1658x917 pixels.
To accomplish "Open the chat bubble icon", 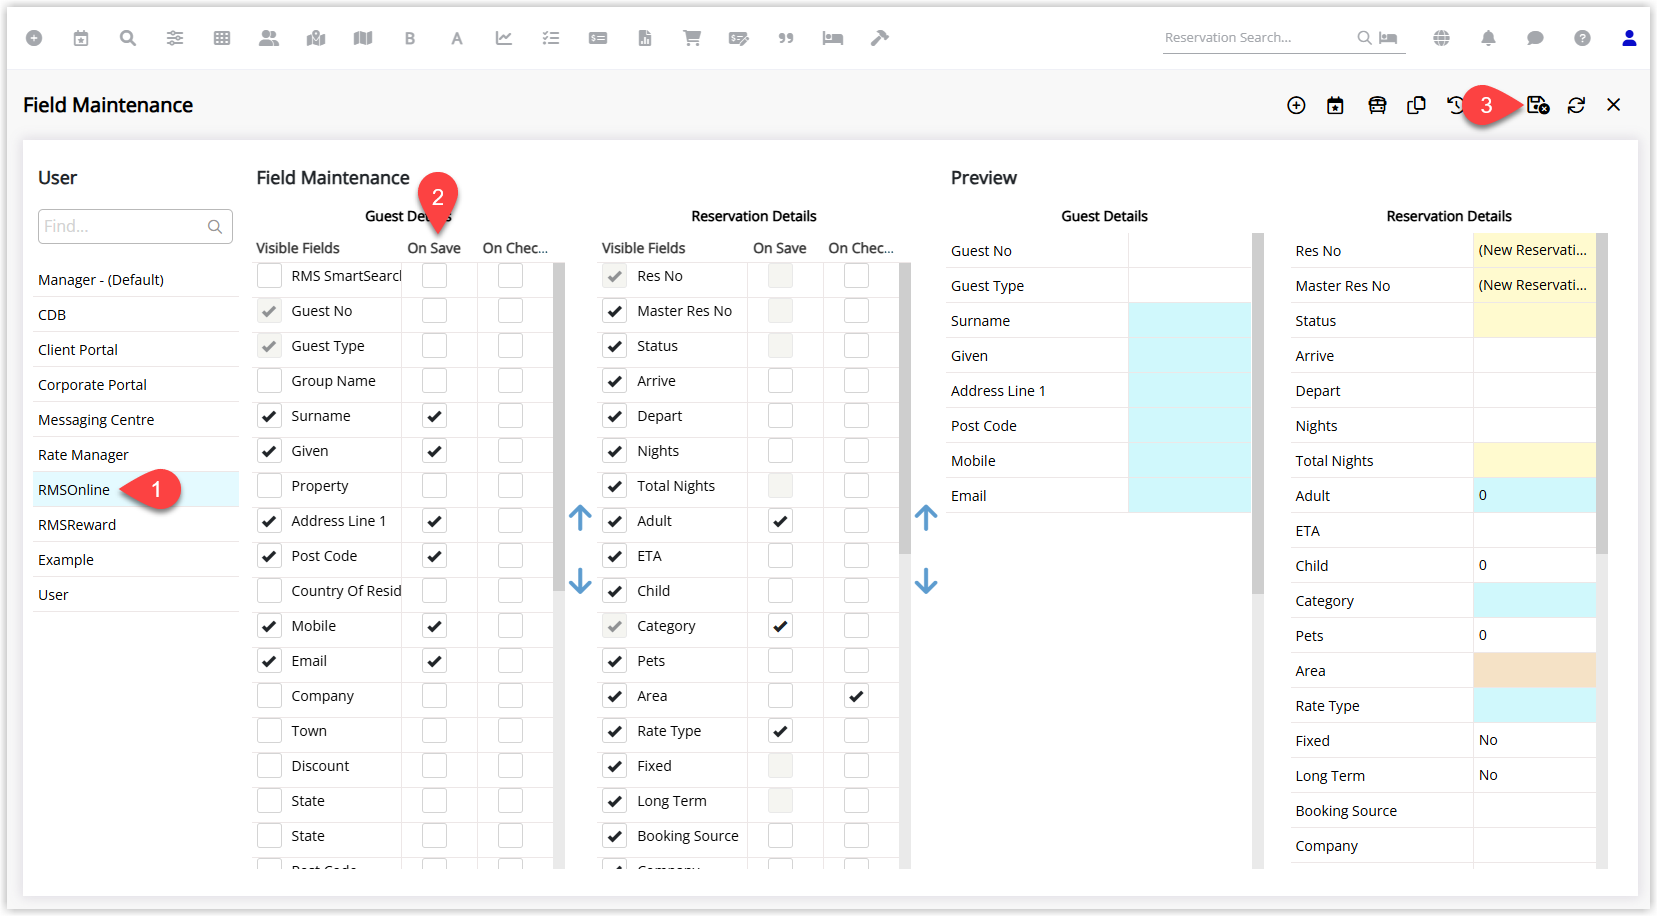I will 1535,38.
